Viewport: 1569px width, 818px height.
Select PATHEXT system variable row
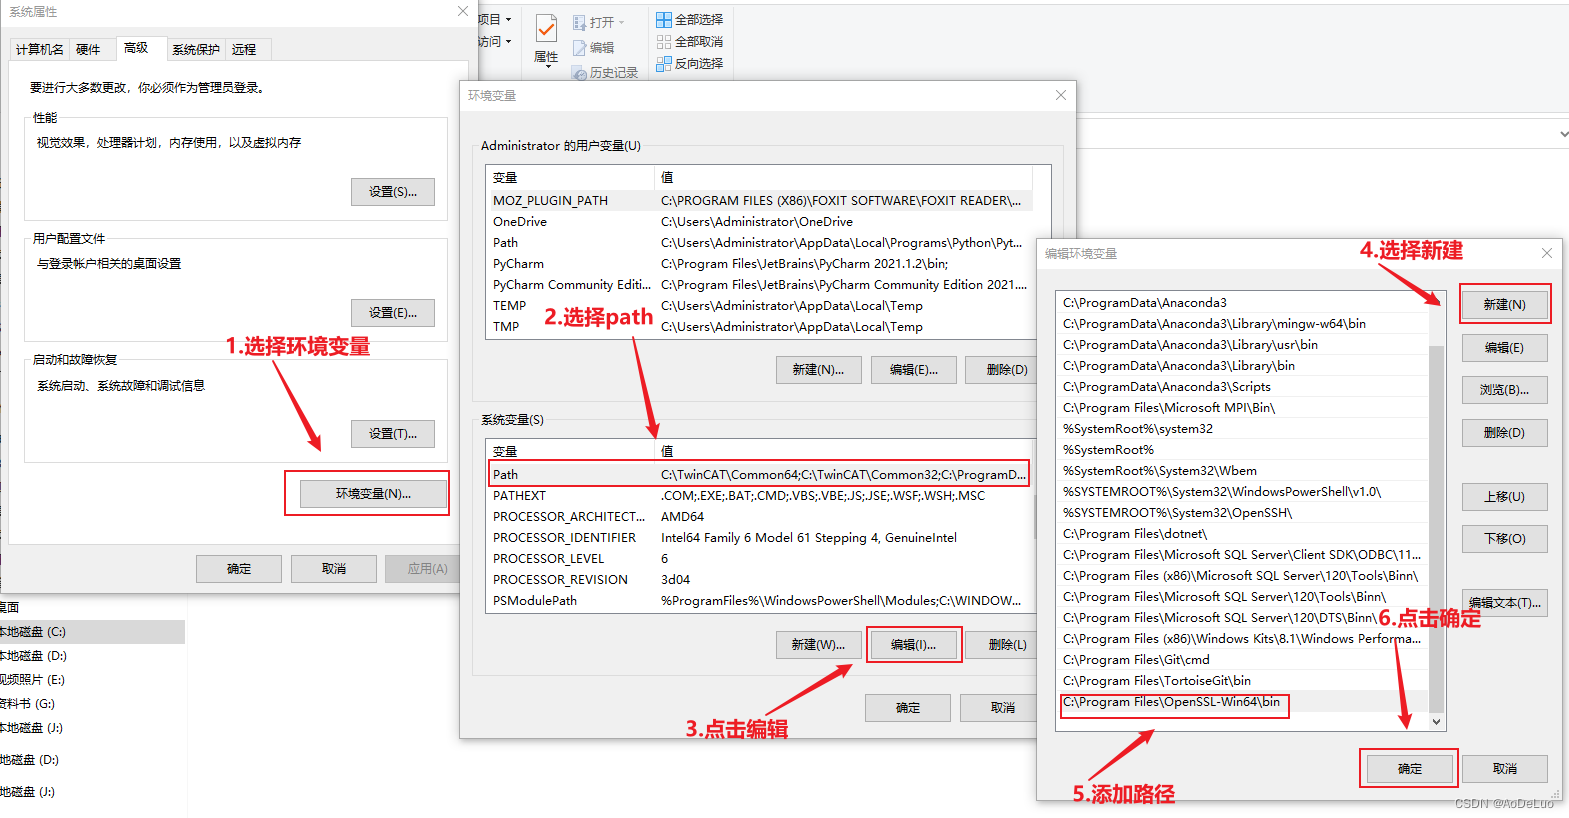pyautogui.click(x=759, y=496)
